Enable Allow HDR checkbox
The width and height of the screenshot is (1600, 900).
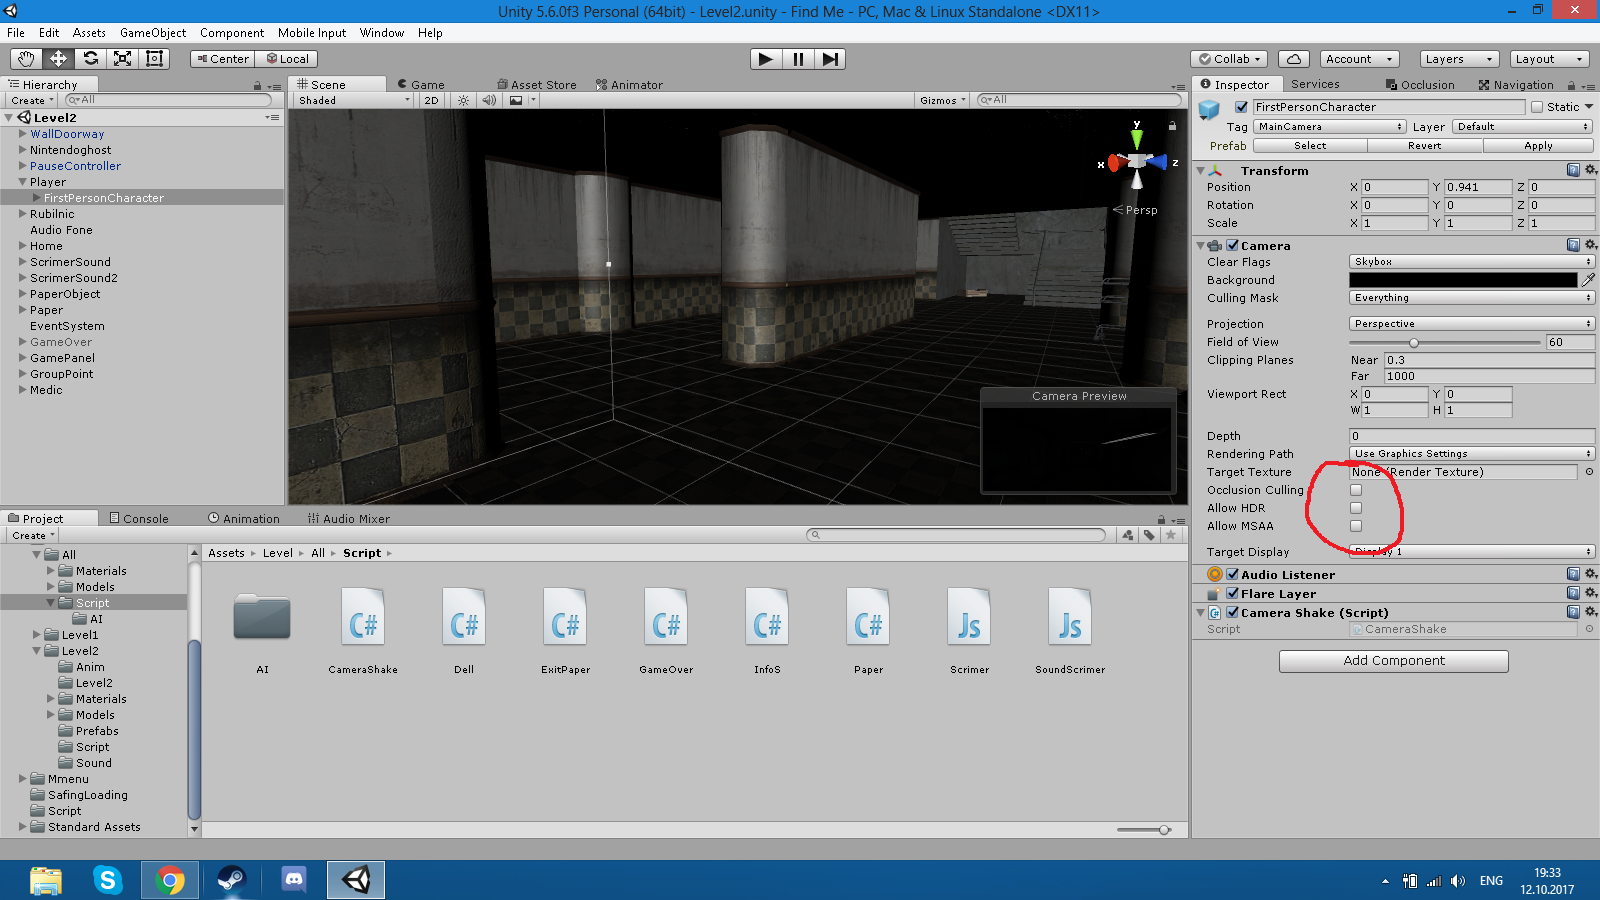tap(1356, 508)
